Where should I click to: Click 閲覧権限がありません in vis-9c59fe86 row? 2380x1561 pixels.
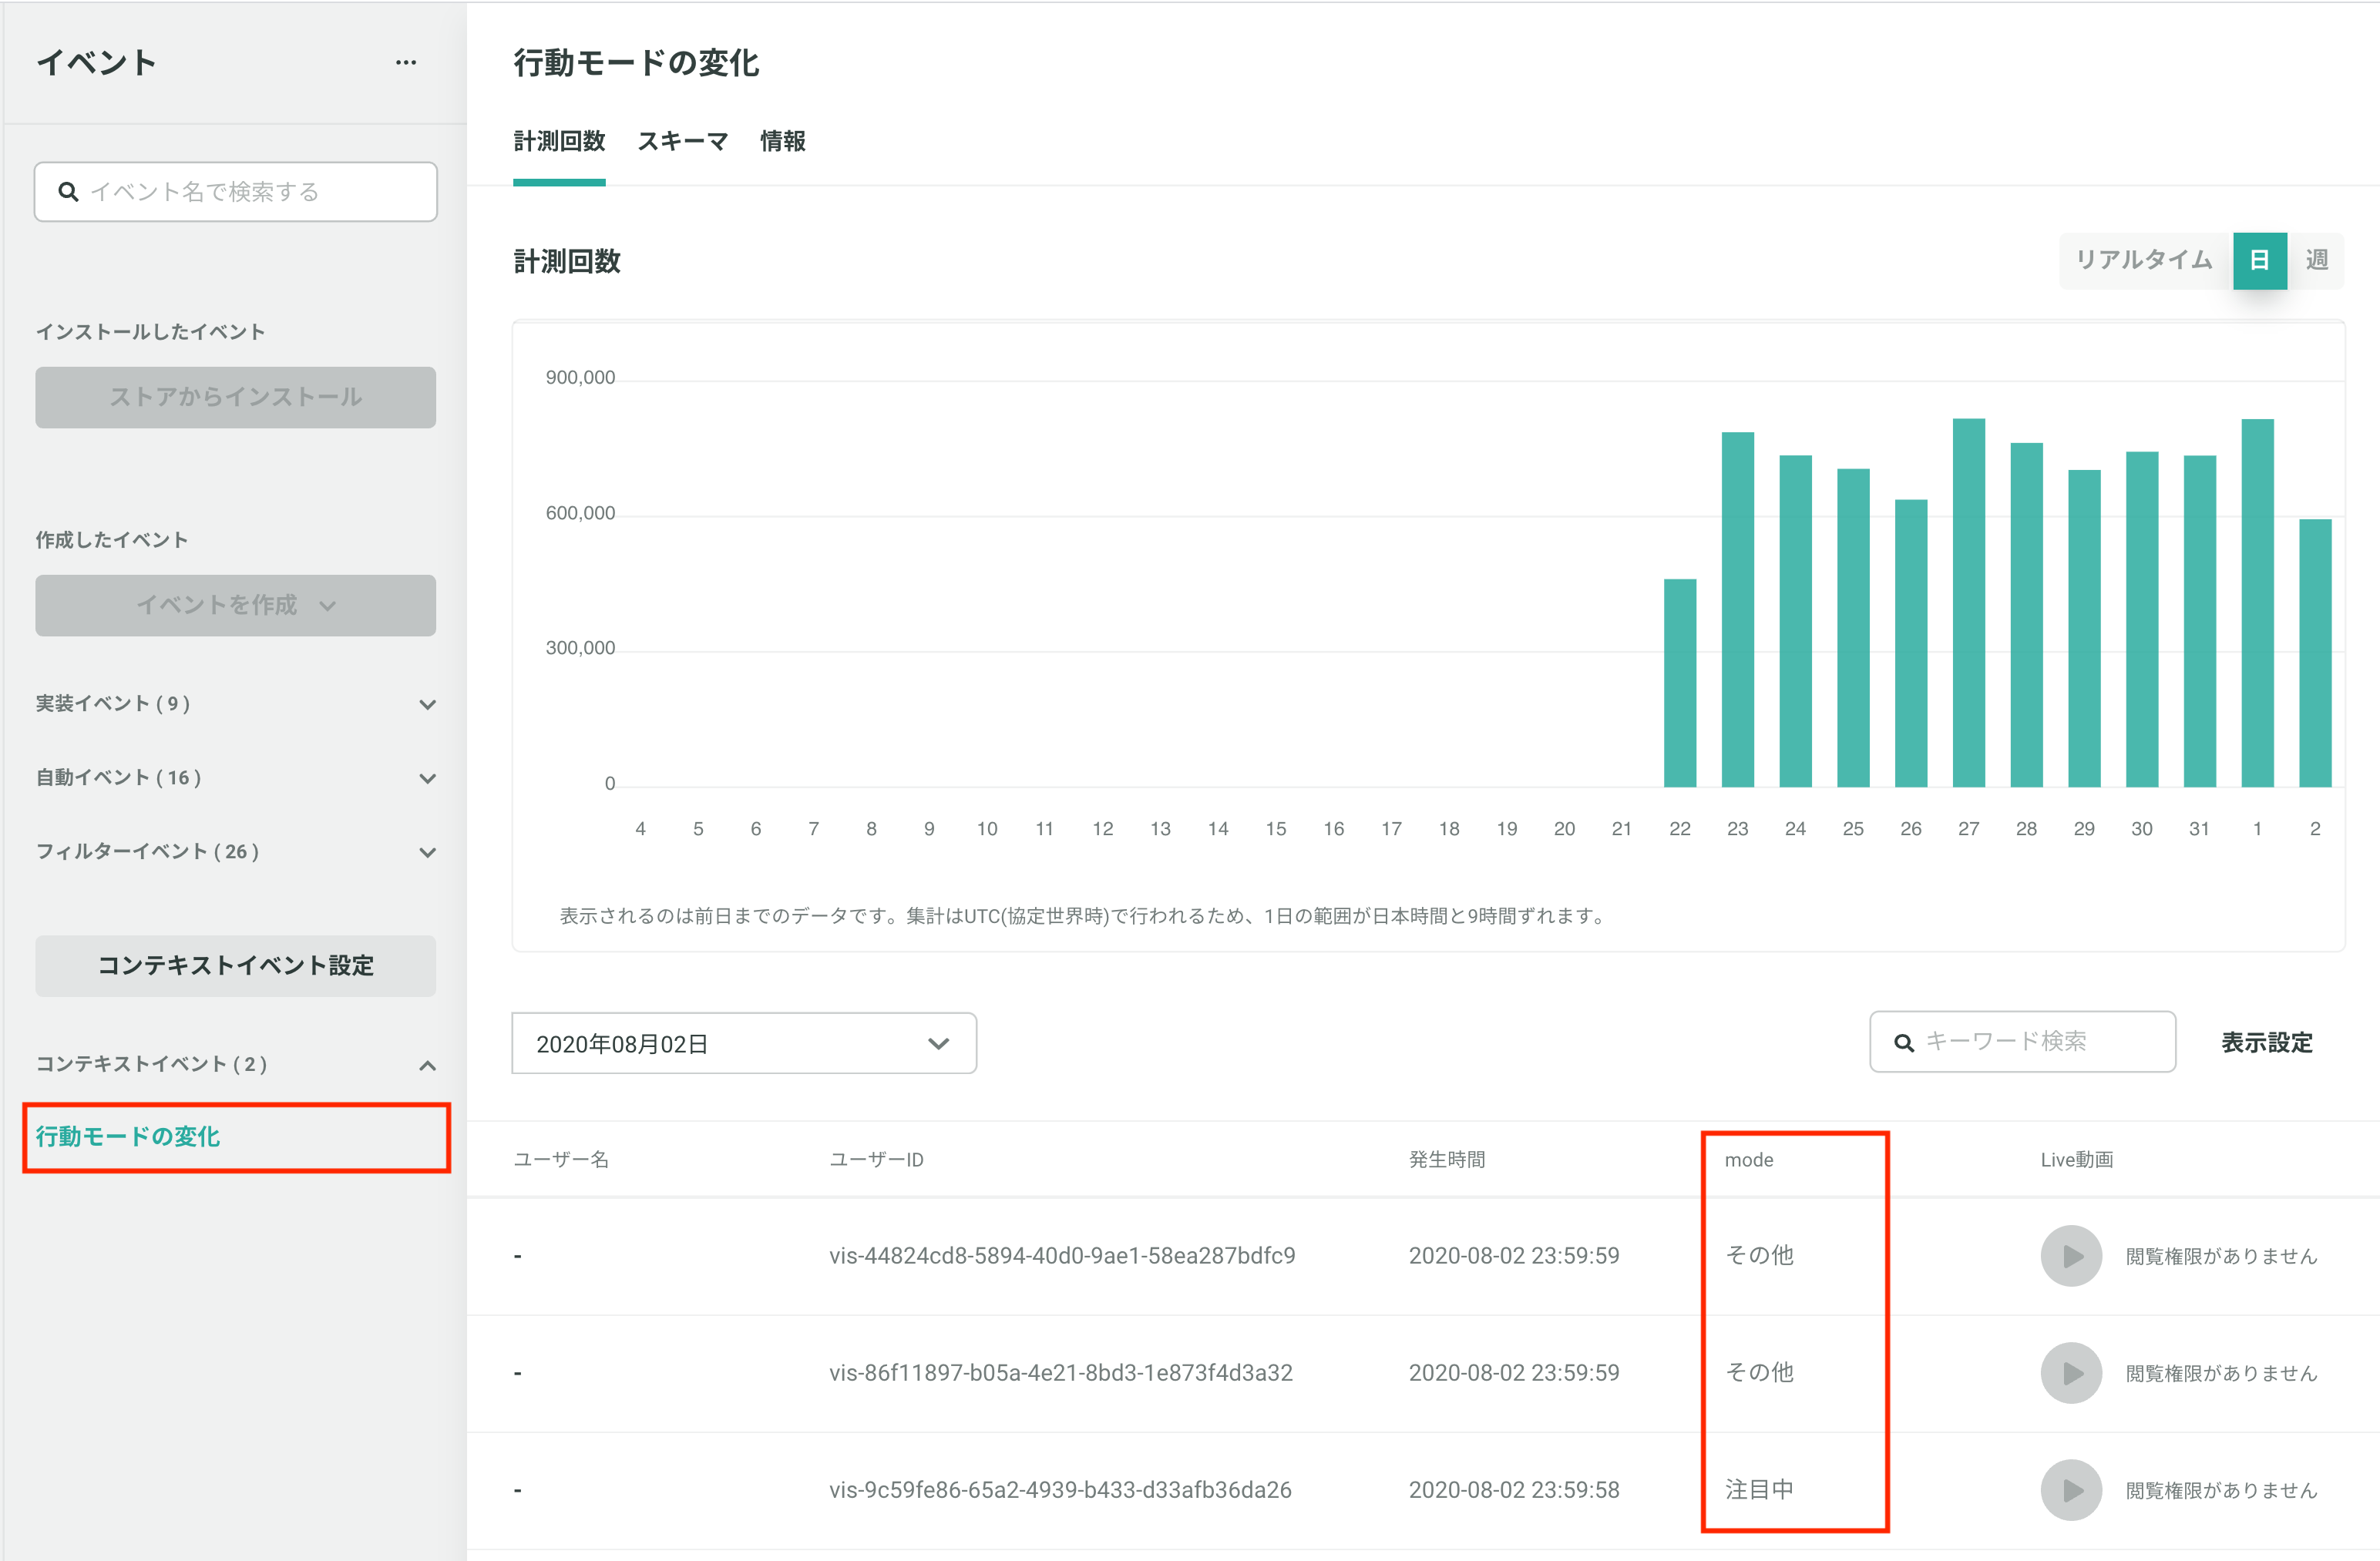(2221, 1491)
